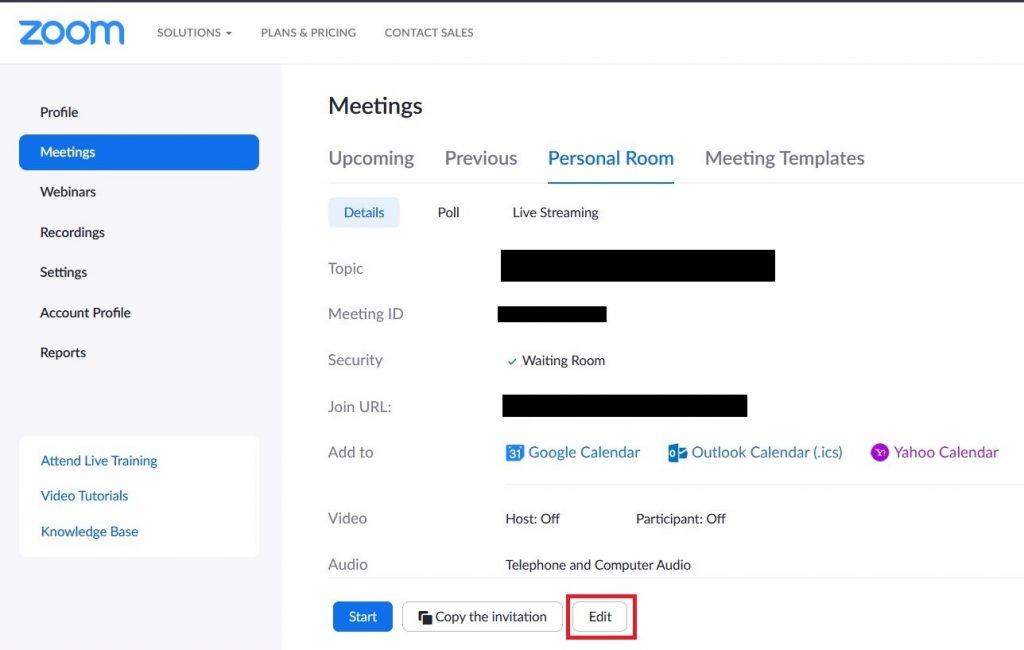Click the Edit button
Image resolution: width=1024 pixels, height=650 pixels.
pyautogui.click(x=600, y=617)
